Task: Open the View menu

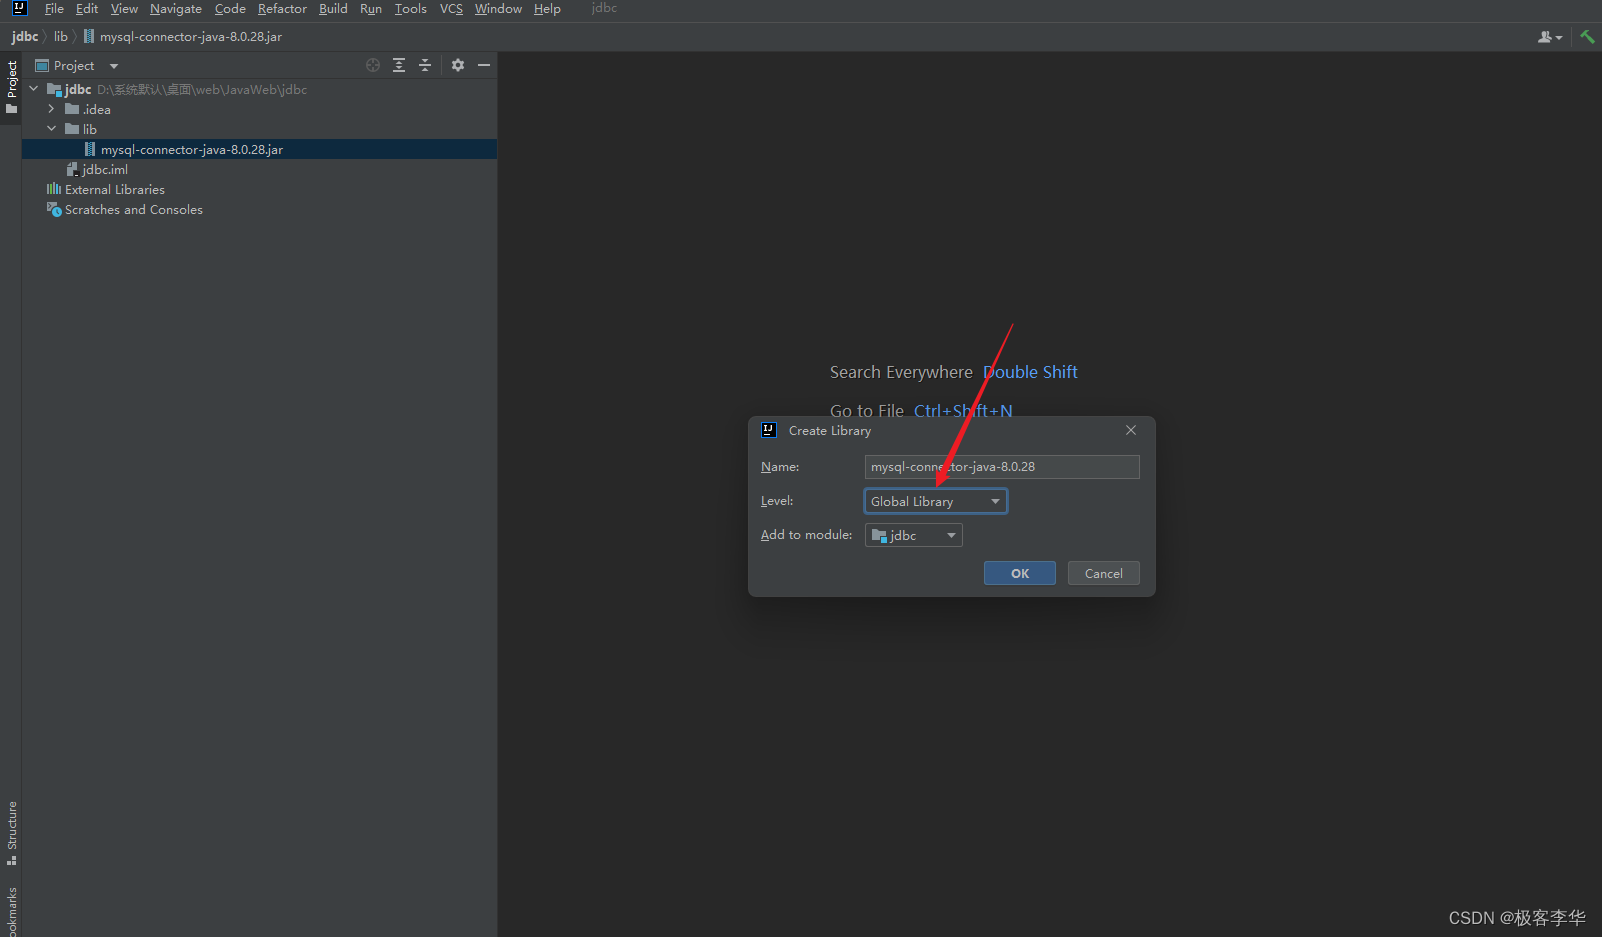Action: (124, 9)
